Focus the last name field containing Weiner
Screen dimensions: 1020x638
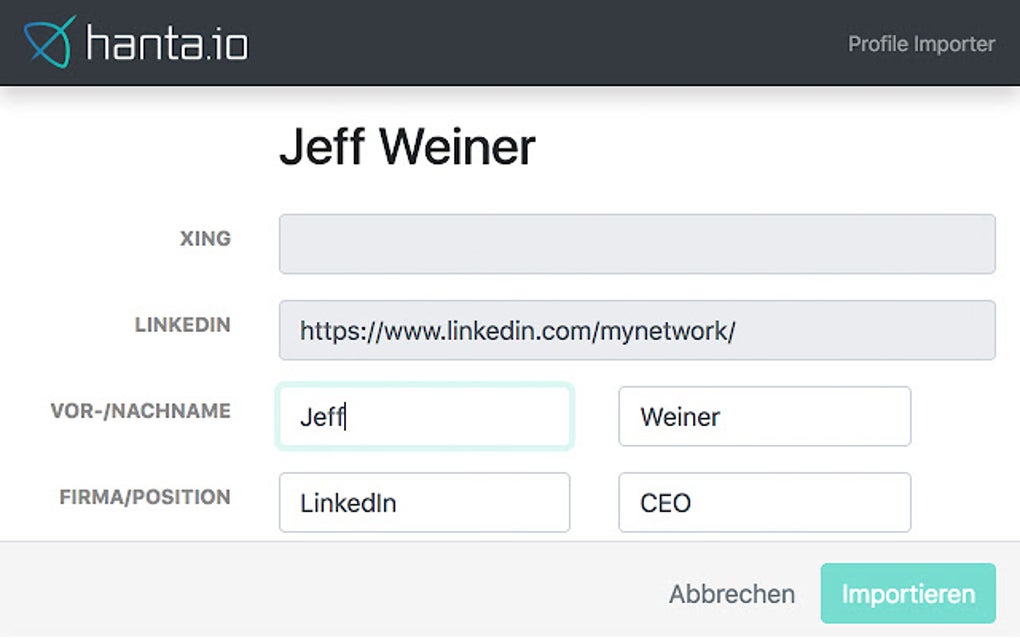coord(764,416)
